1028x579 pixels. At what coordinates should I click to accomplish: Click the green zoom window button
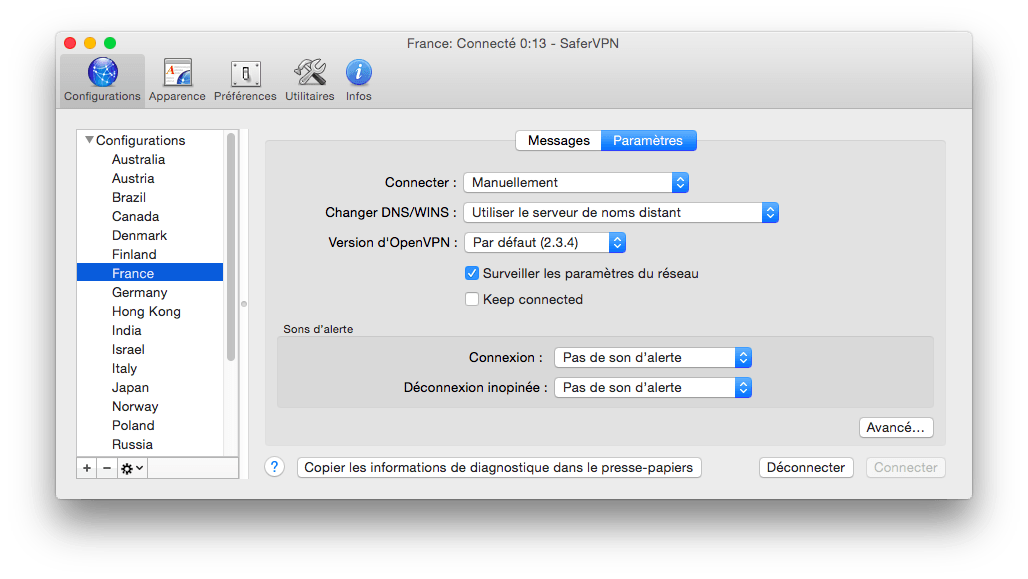click(110, 43)
